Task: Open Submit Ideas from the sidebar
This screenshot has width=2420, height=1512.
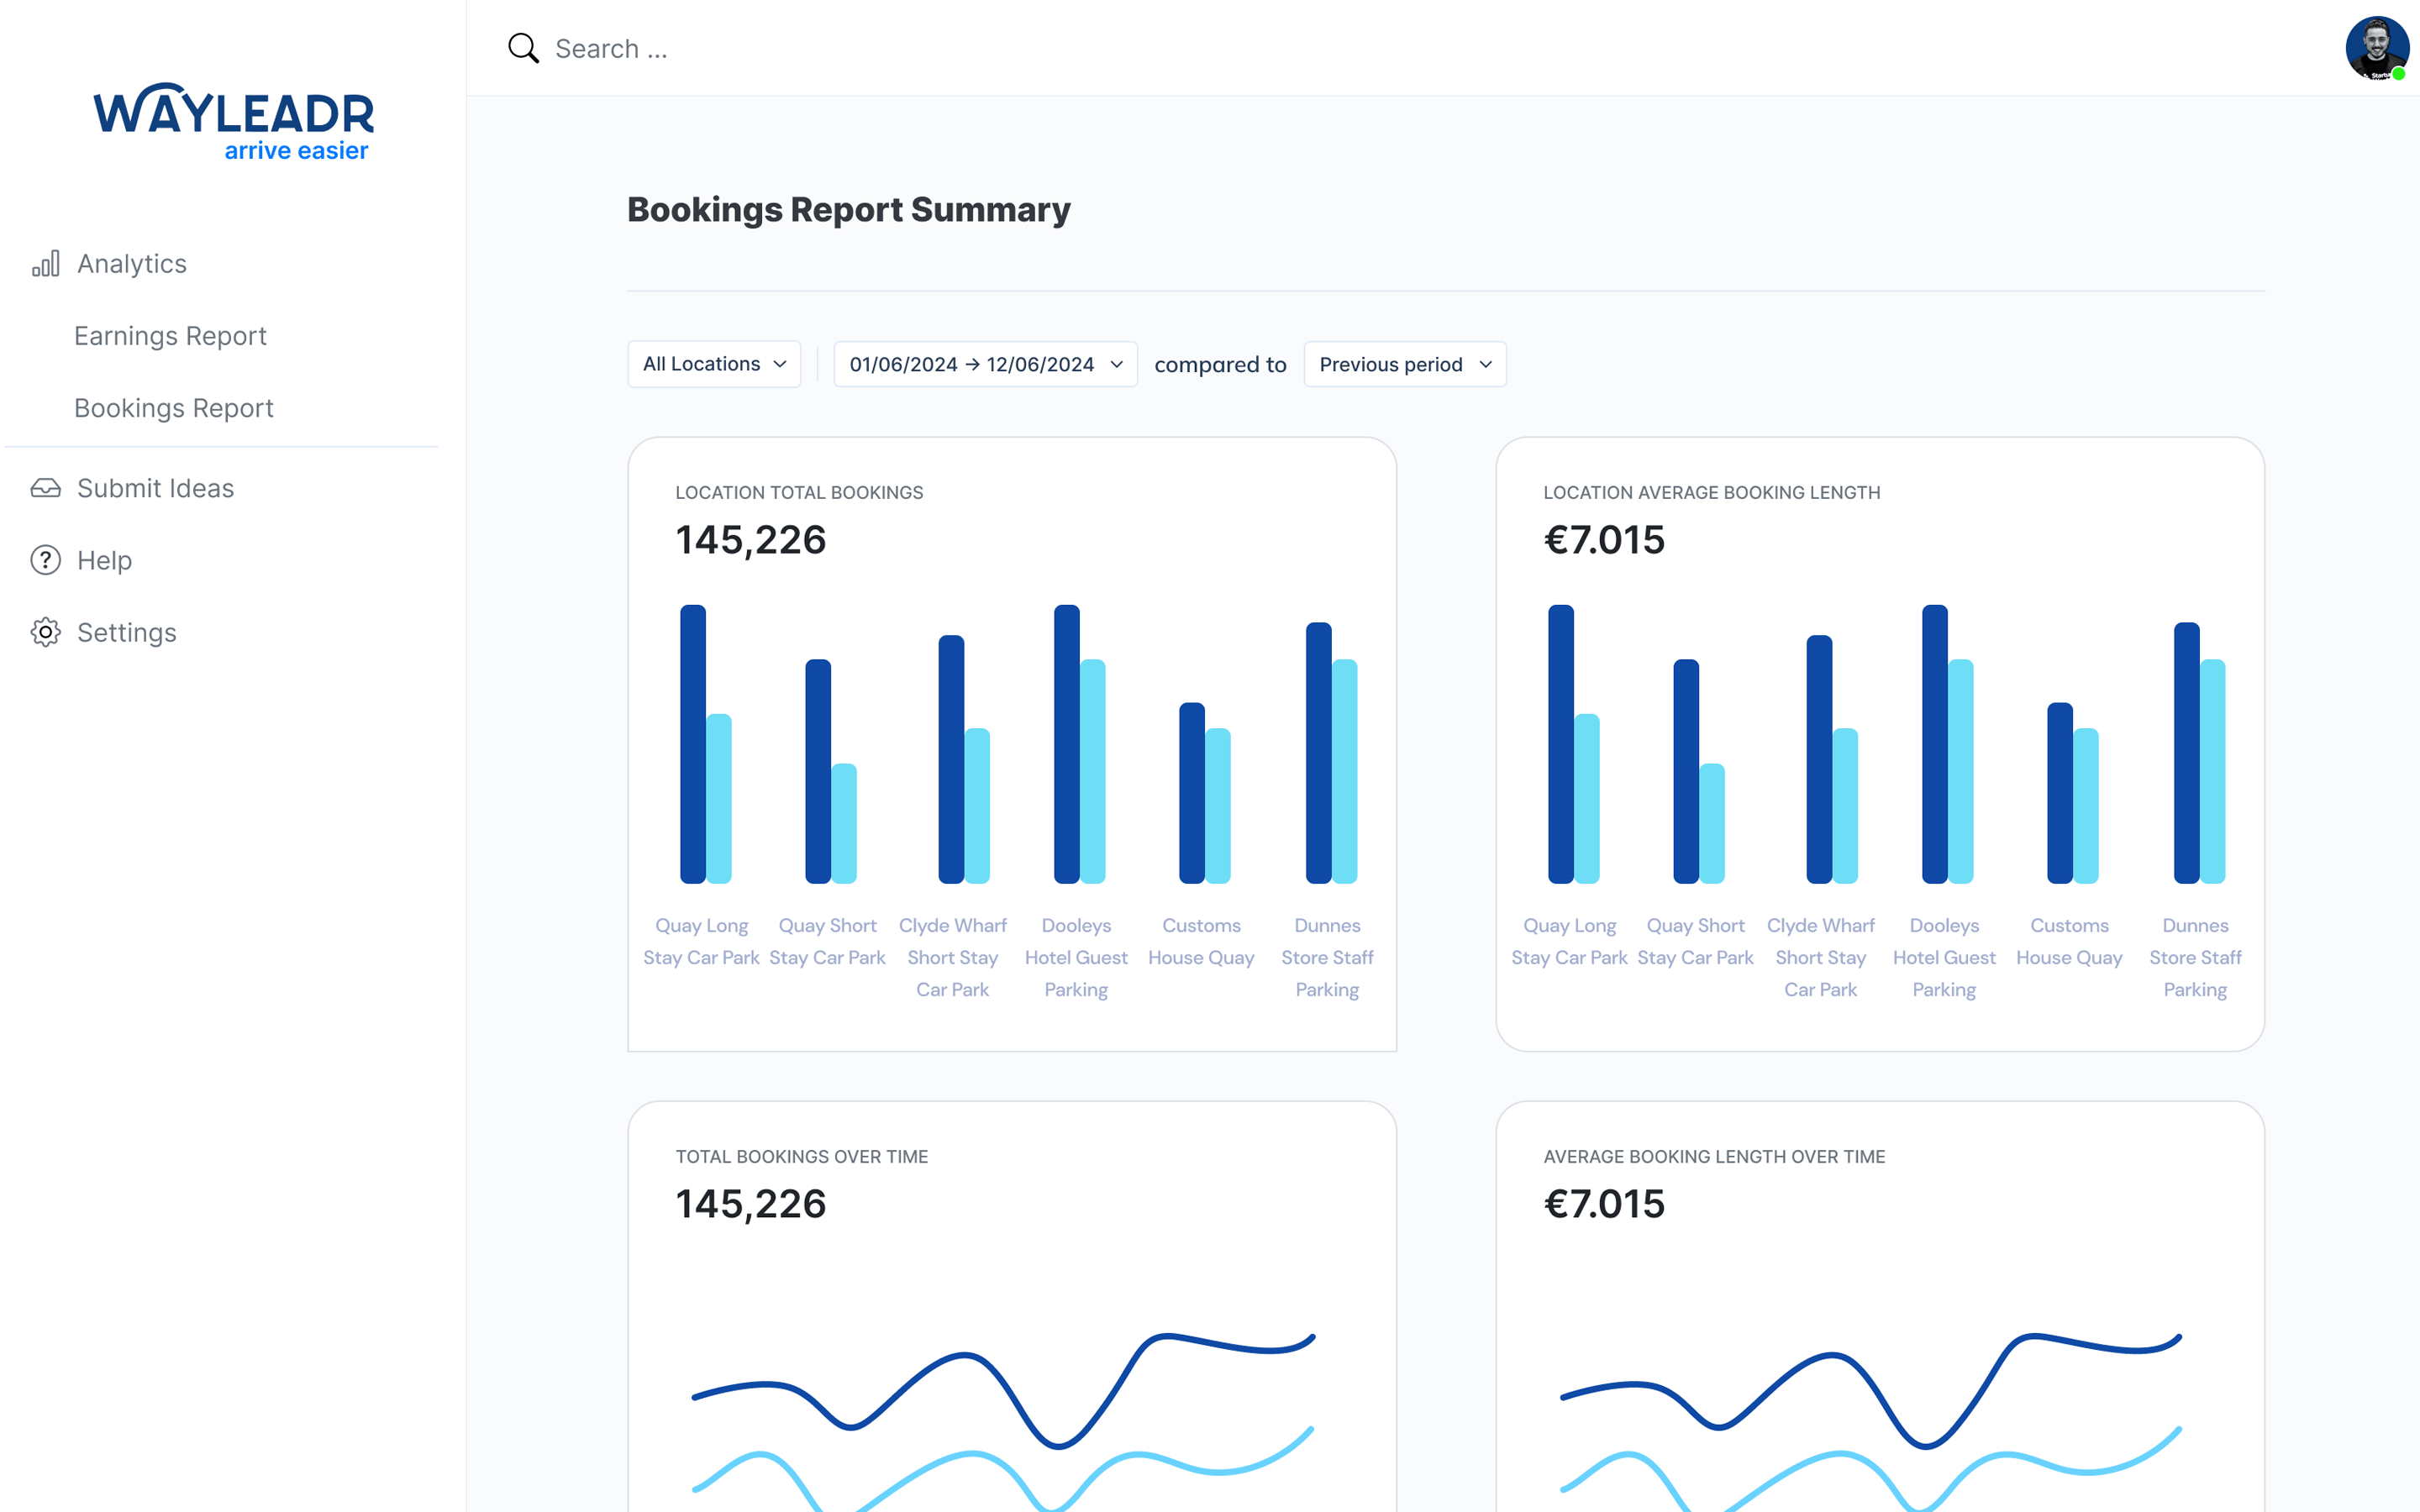Action: [155, 488]
